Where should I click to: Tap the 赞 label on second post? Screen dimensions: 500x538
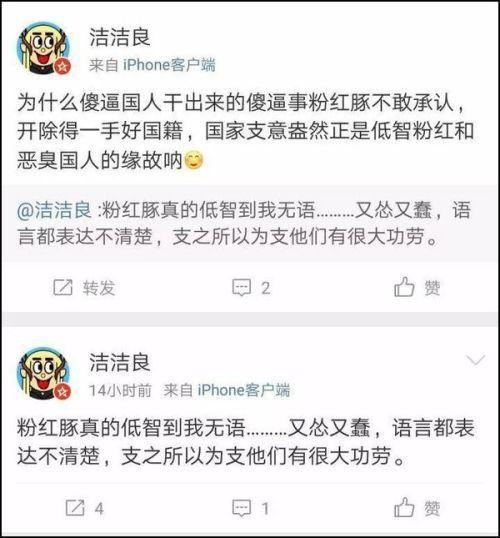(x=432, y=508)
